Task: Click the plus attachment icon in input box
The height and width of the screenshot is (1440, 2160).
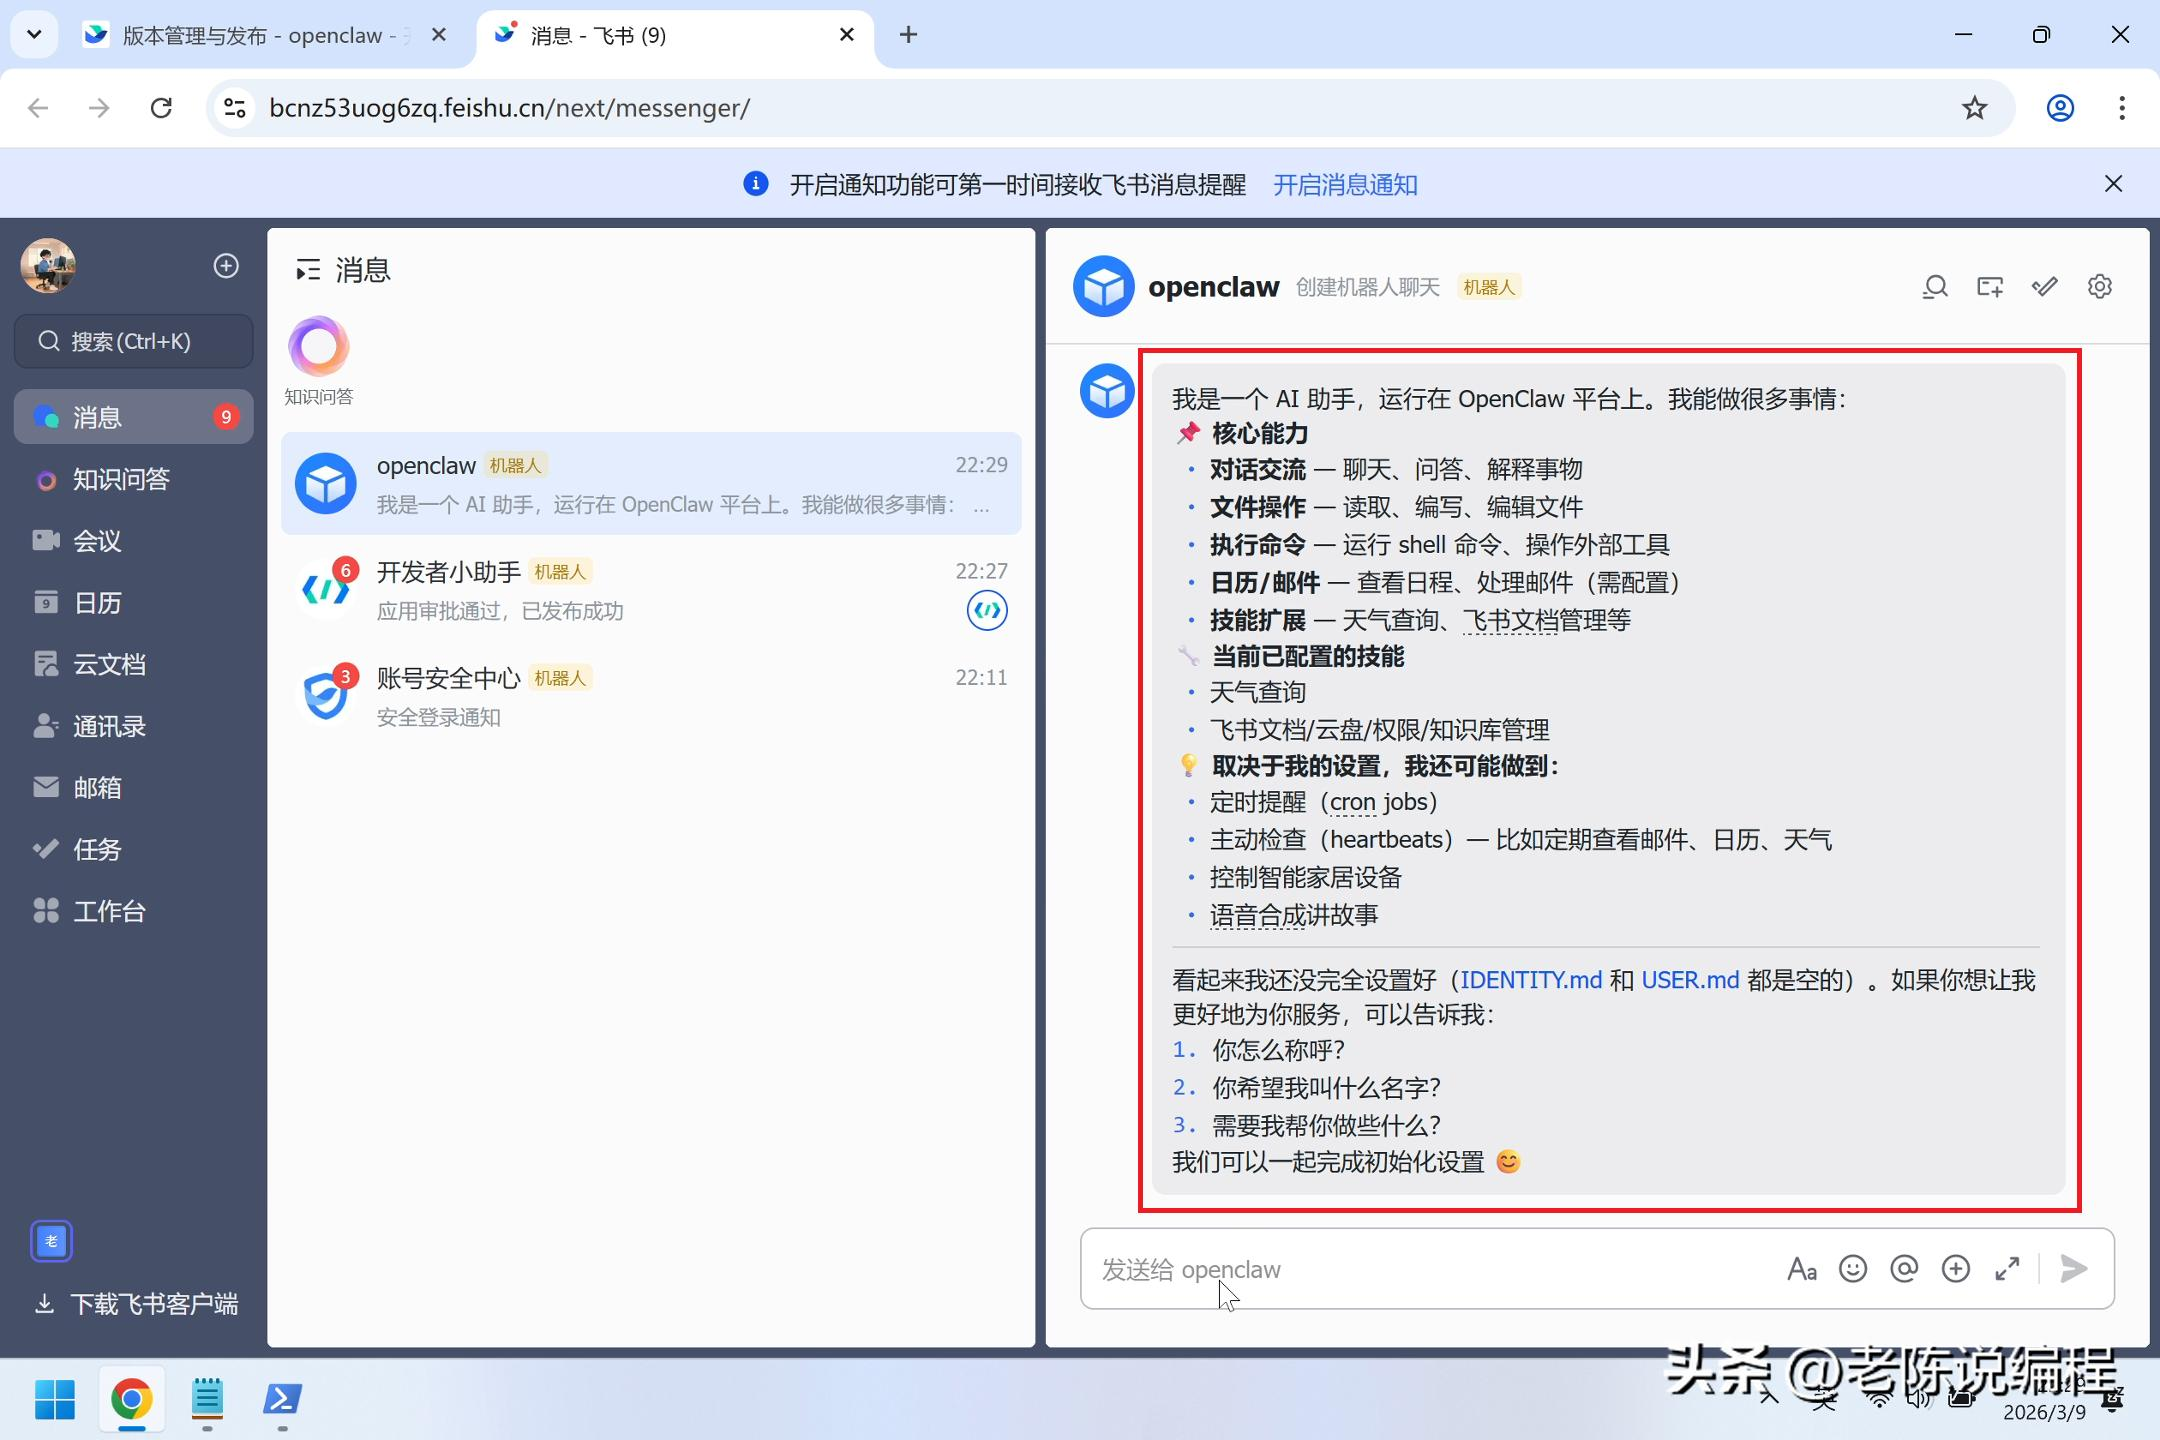Action: click(x=1955, y=1269)
